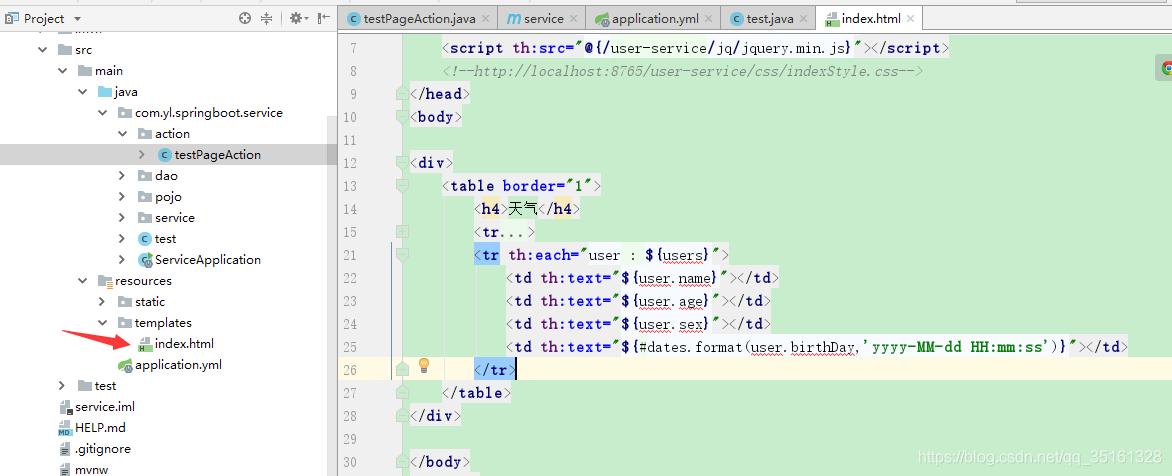
Task: Hide the Project tool window
Action: (x=323, y=18)
